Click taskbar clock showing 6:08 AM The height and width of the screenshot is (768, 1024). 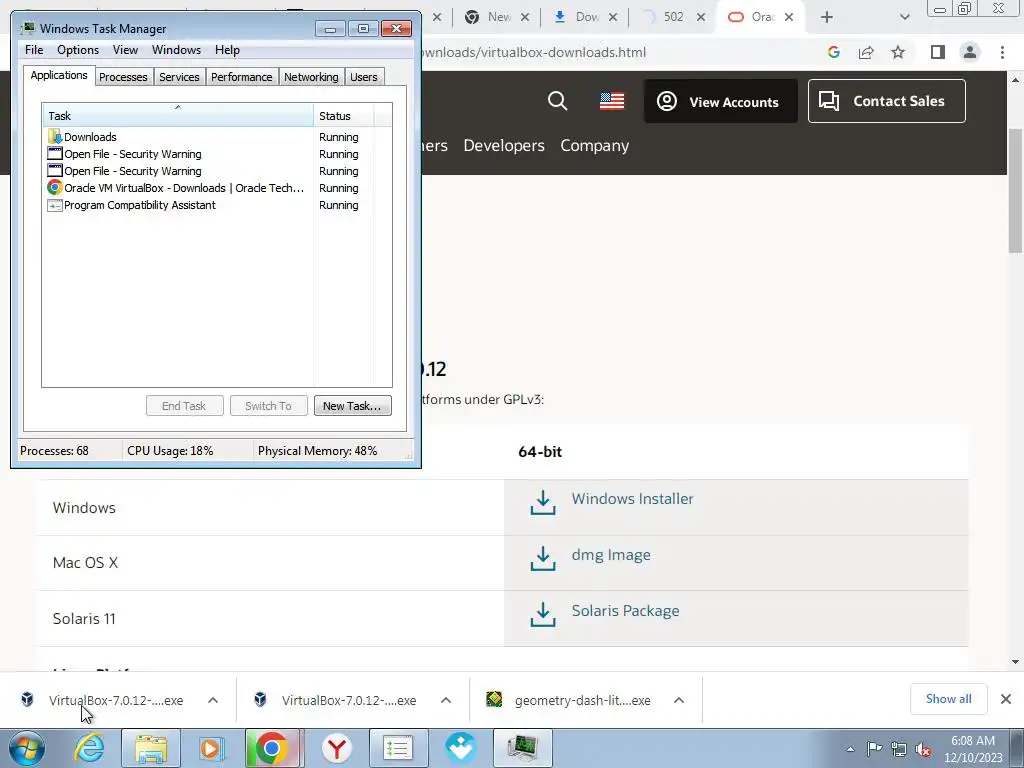(x=972, y=749)
